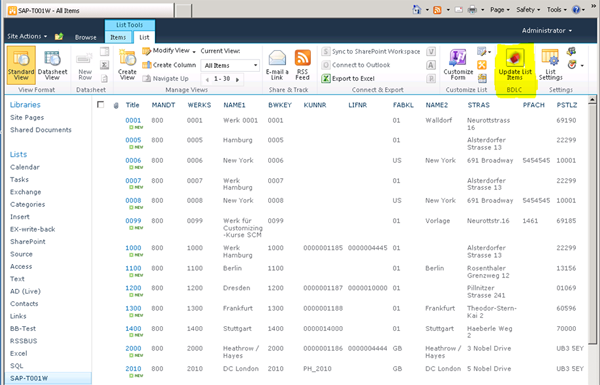Click Connect to Outlook
600x385 pixels.
pyautogui.click(x=356, y=65)
